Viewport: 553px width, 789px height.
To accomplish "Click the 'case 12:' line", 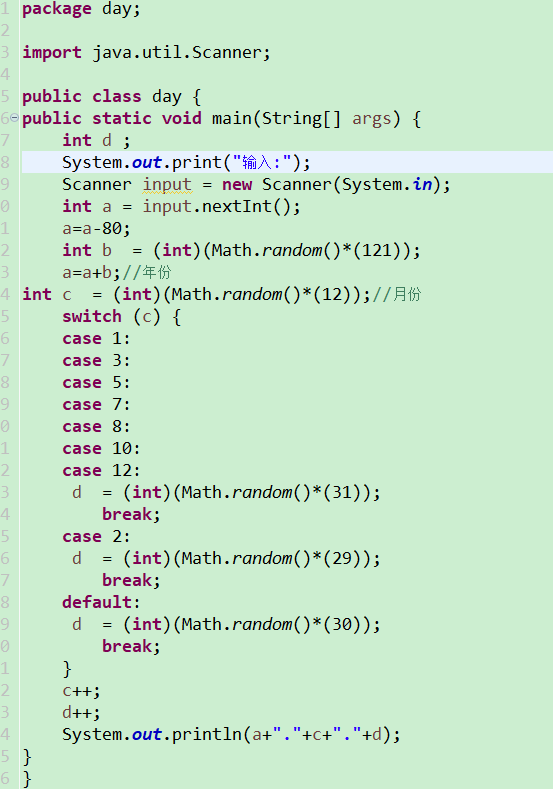I will coord(101,470).
